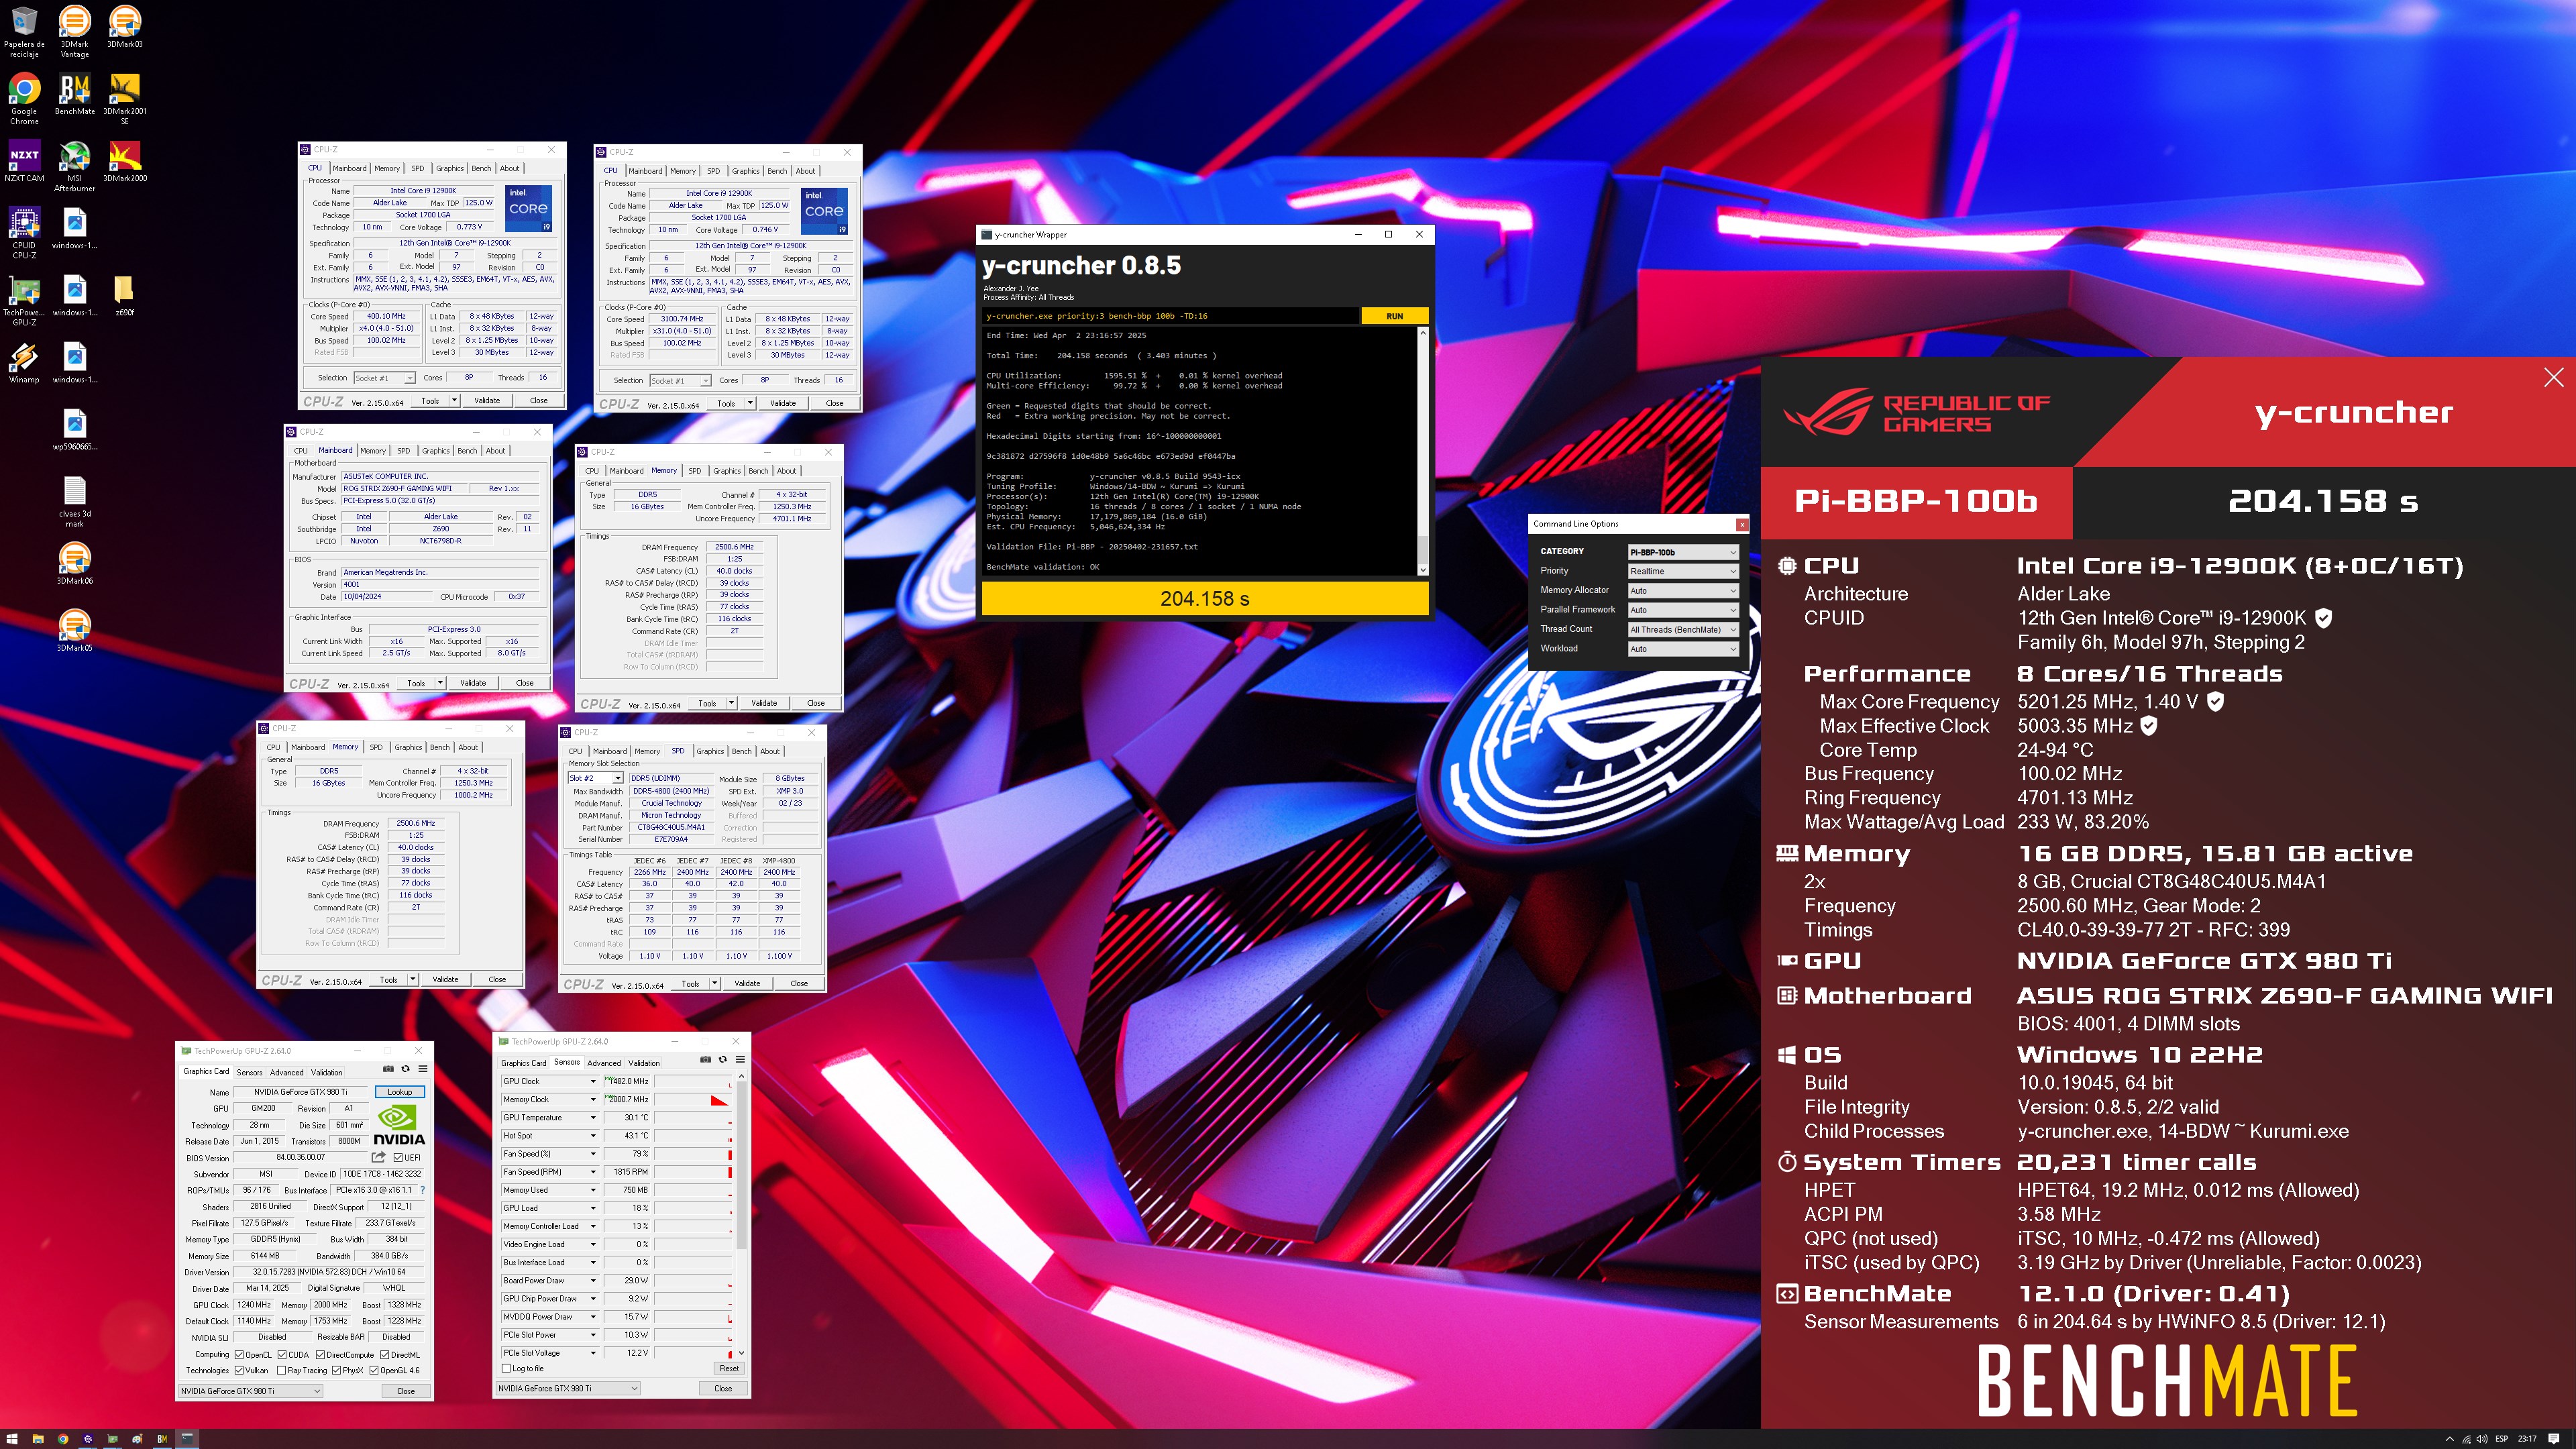Select the 3DMark2000 desktop icon
The image size is (2576, 1449).
click(124, 162)
